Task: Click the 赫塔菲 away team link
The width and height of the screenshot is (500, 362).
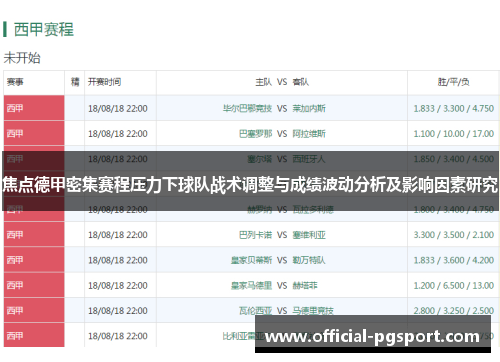Action: [305, 285]
